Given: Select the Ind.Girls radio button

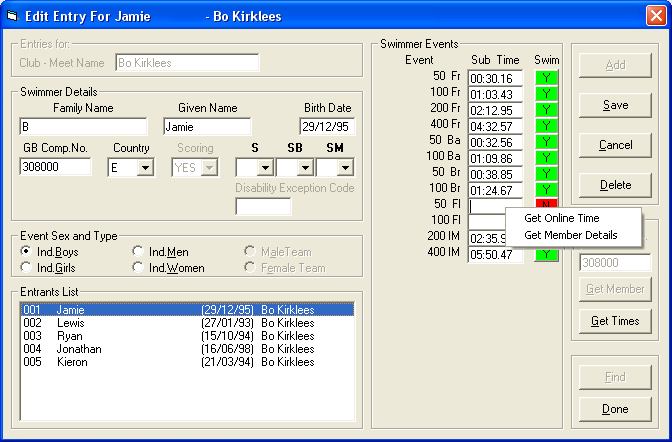Looking at the screenshot, I should 26,268.
